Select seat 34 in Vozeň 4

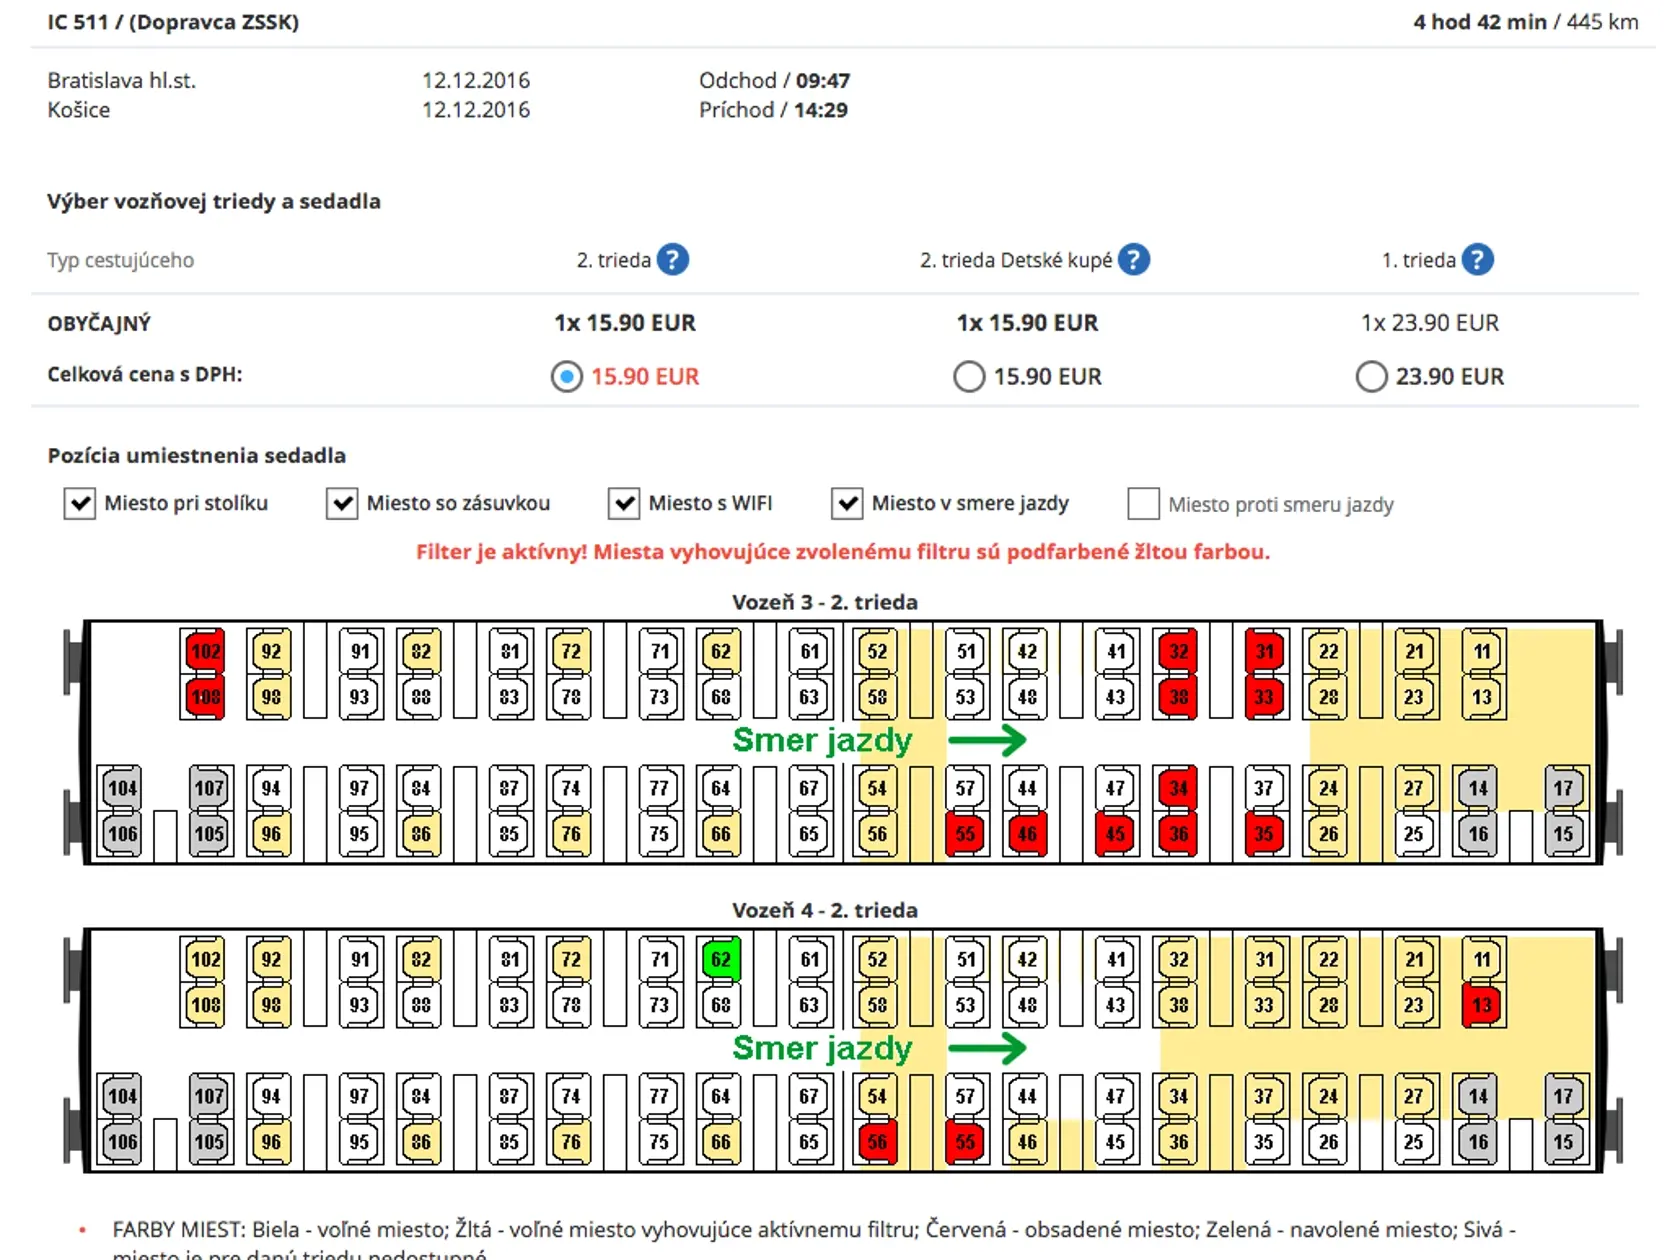coord(1178,1096)
